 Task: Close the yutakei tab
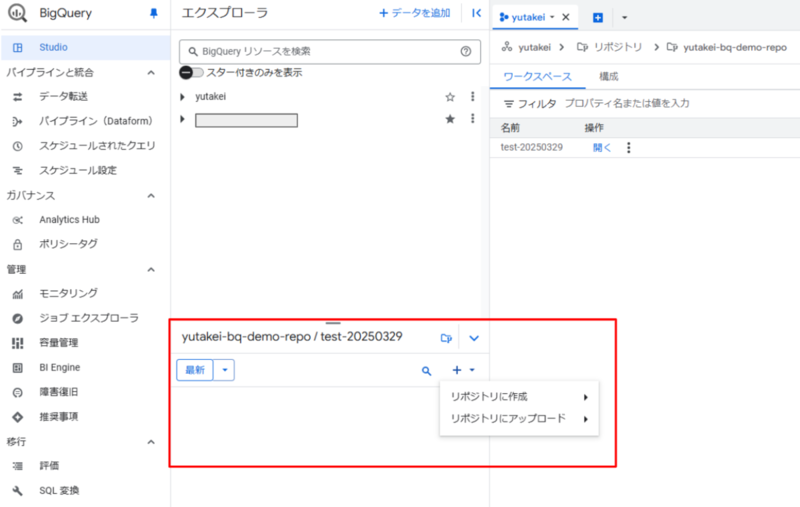tap(566, 17)
